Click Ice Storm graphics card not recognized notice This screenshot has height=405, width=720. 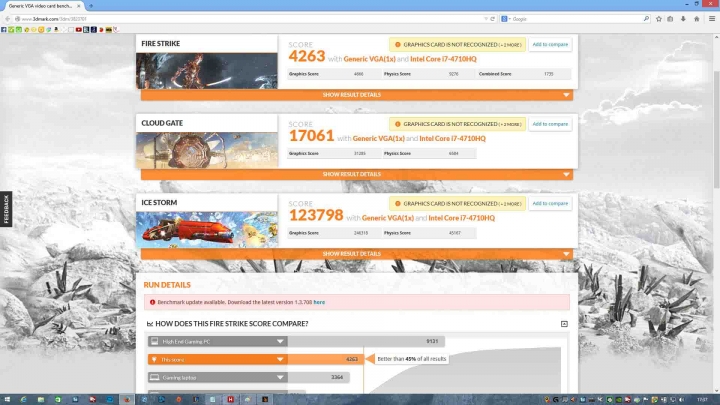457,203
